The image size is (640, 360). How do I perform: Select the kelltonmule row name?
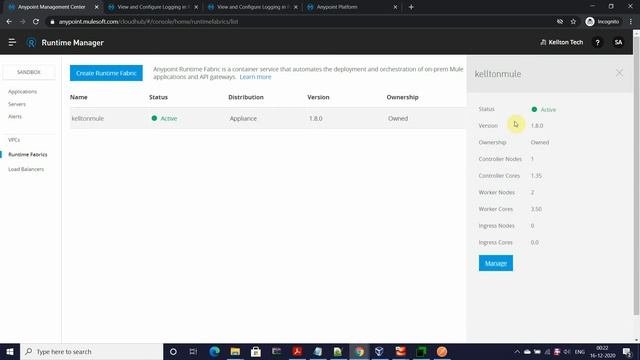(87, 118)
